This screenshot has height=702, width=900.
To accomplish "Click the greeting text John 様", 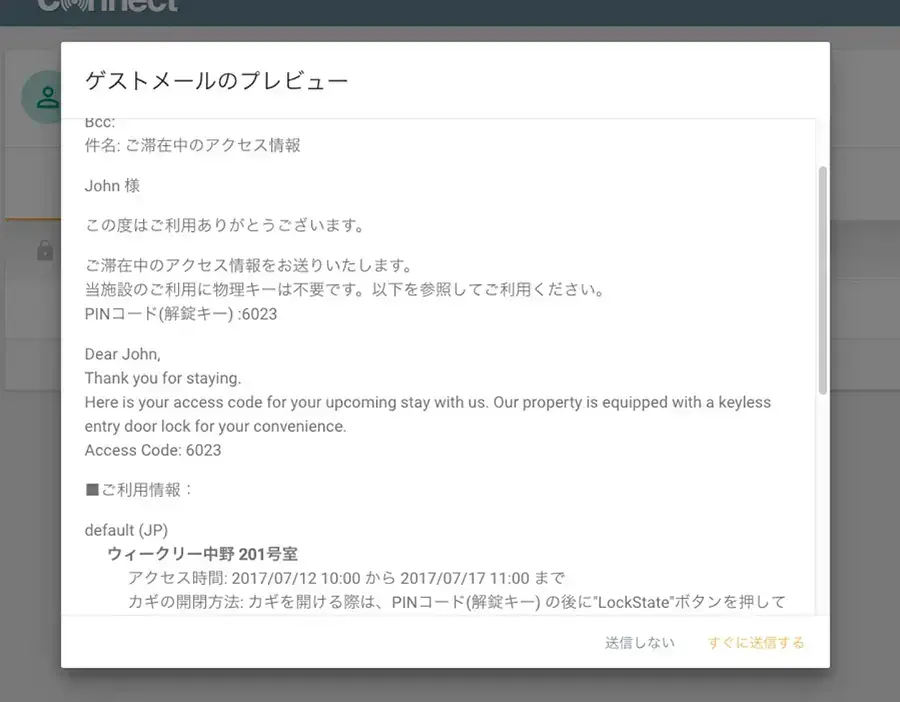I will pyautogui.click(x=112, y=185).
